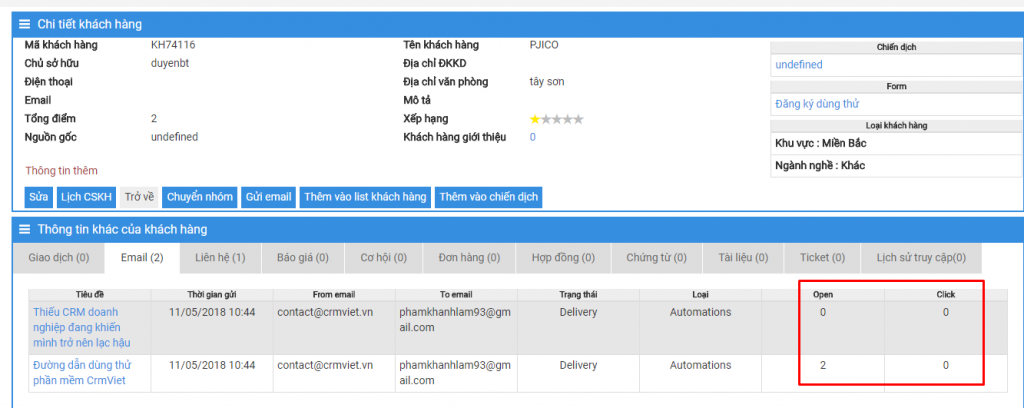Click Khu vực : Miền Bắc
The width and height of the screenshot is (1024, 408).
(821, 143)
